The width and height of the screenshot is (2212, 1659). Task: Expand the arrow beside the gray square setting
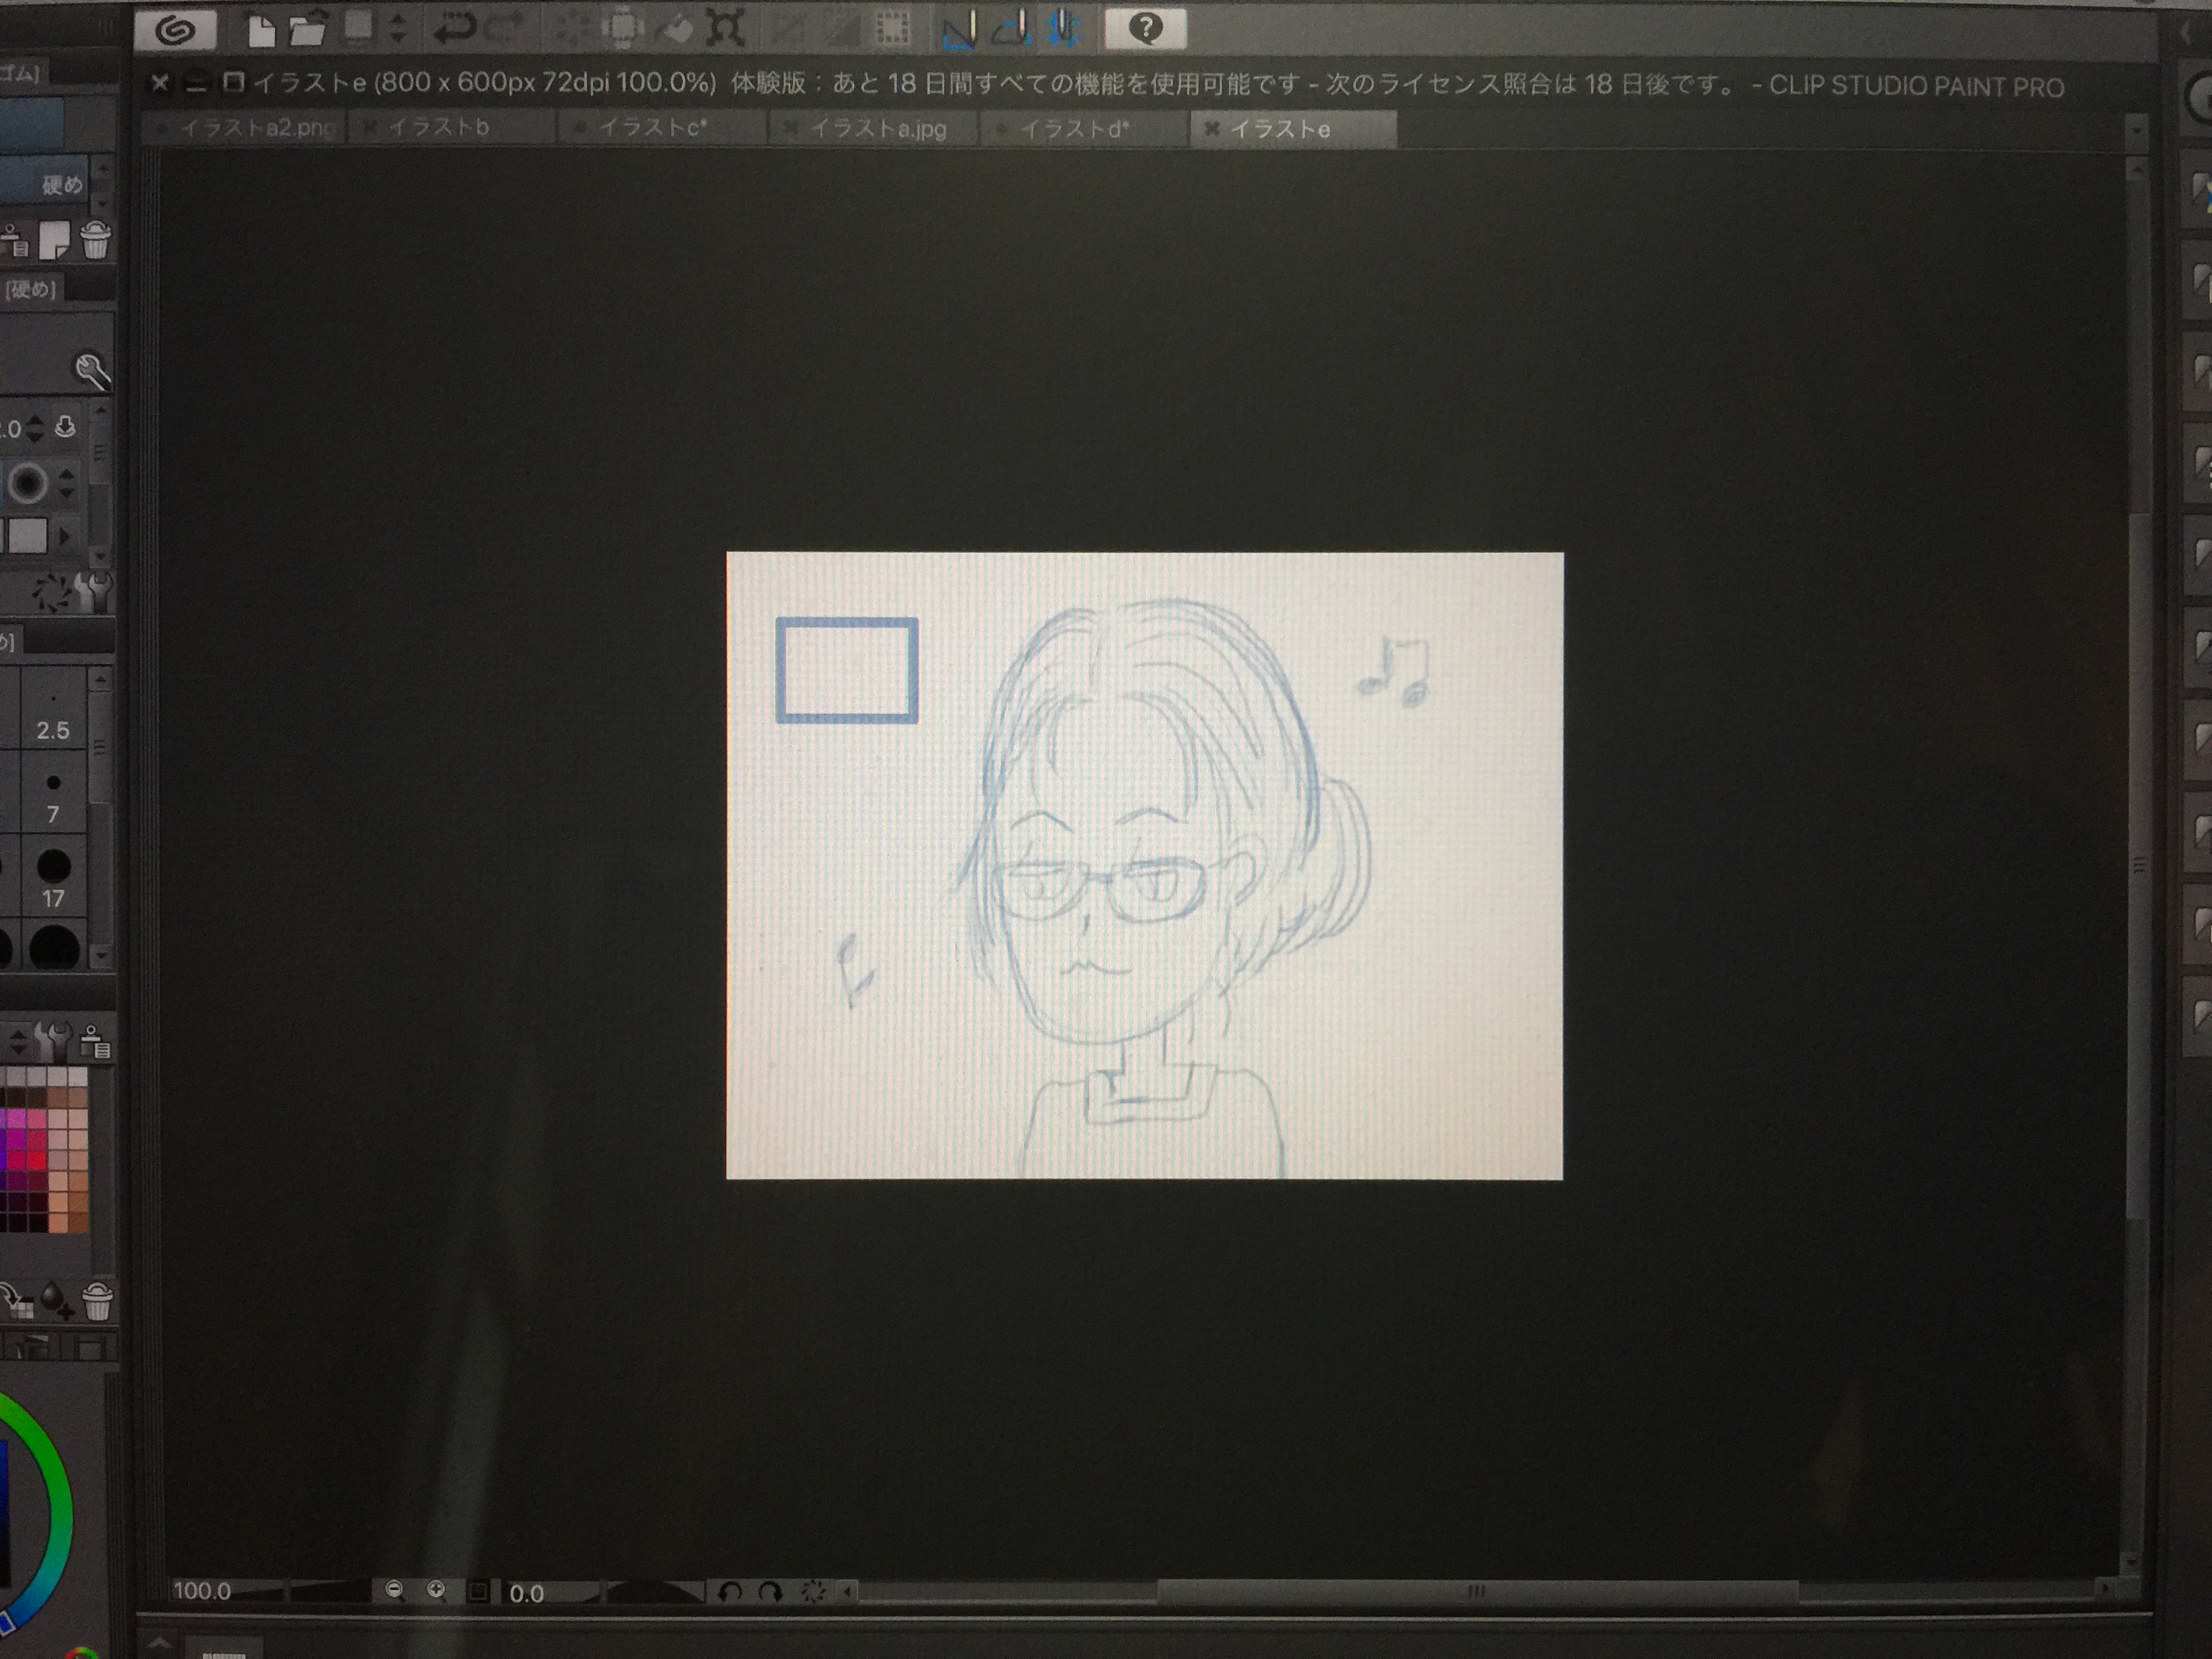tap(65, 537)
